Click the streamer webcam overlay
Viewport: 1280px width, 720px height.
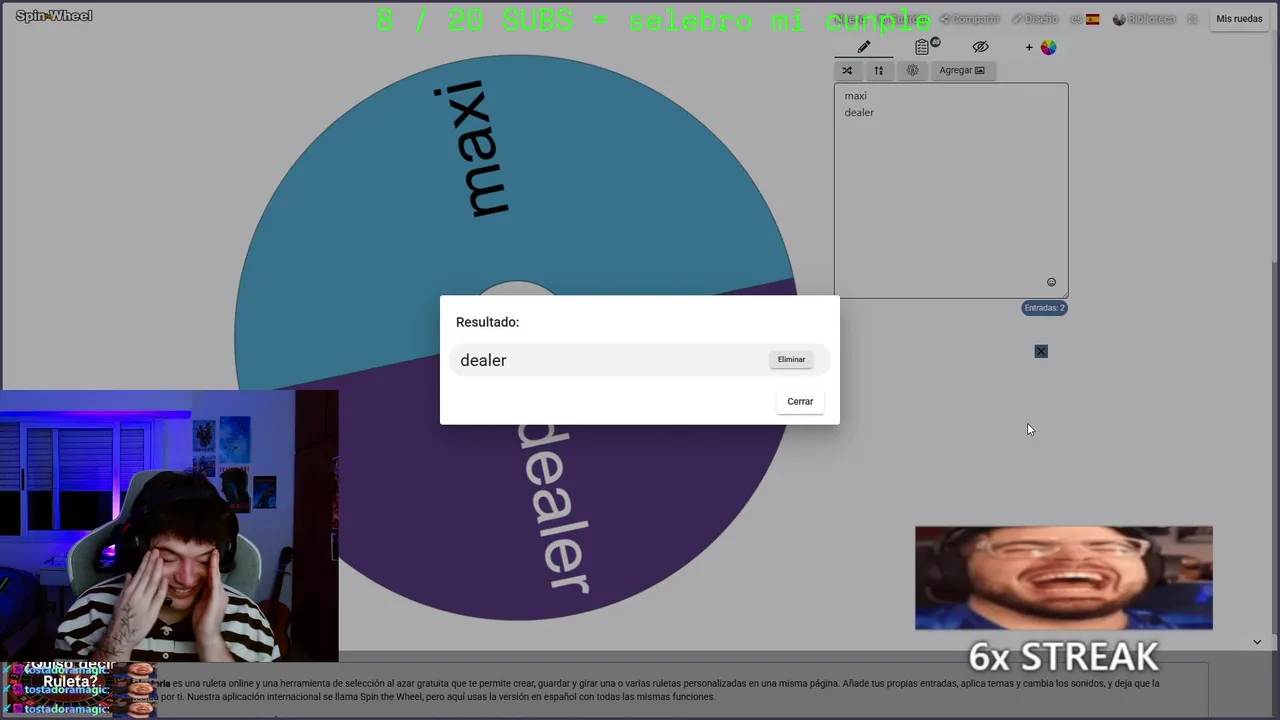coord(169,526)
